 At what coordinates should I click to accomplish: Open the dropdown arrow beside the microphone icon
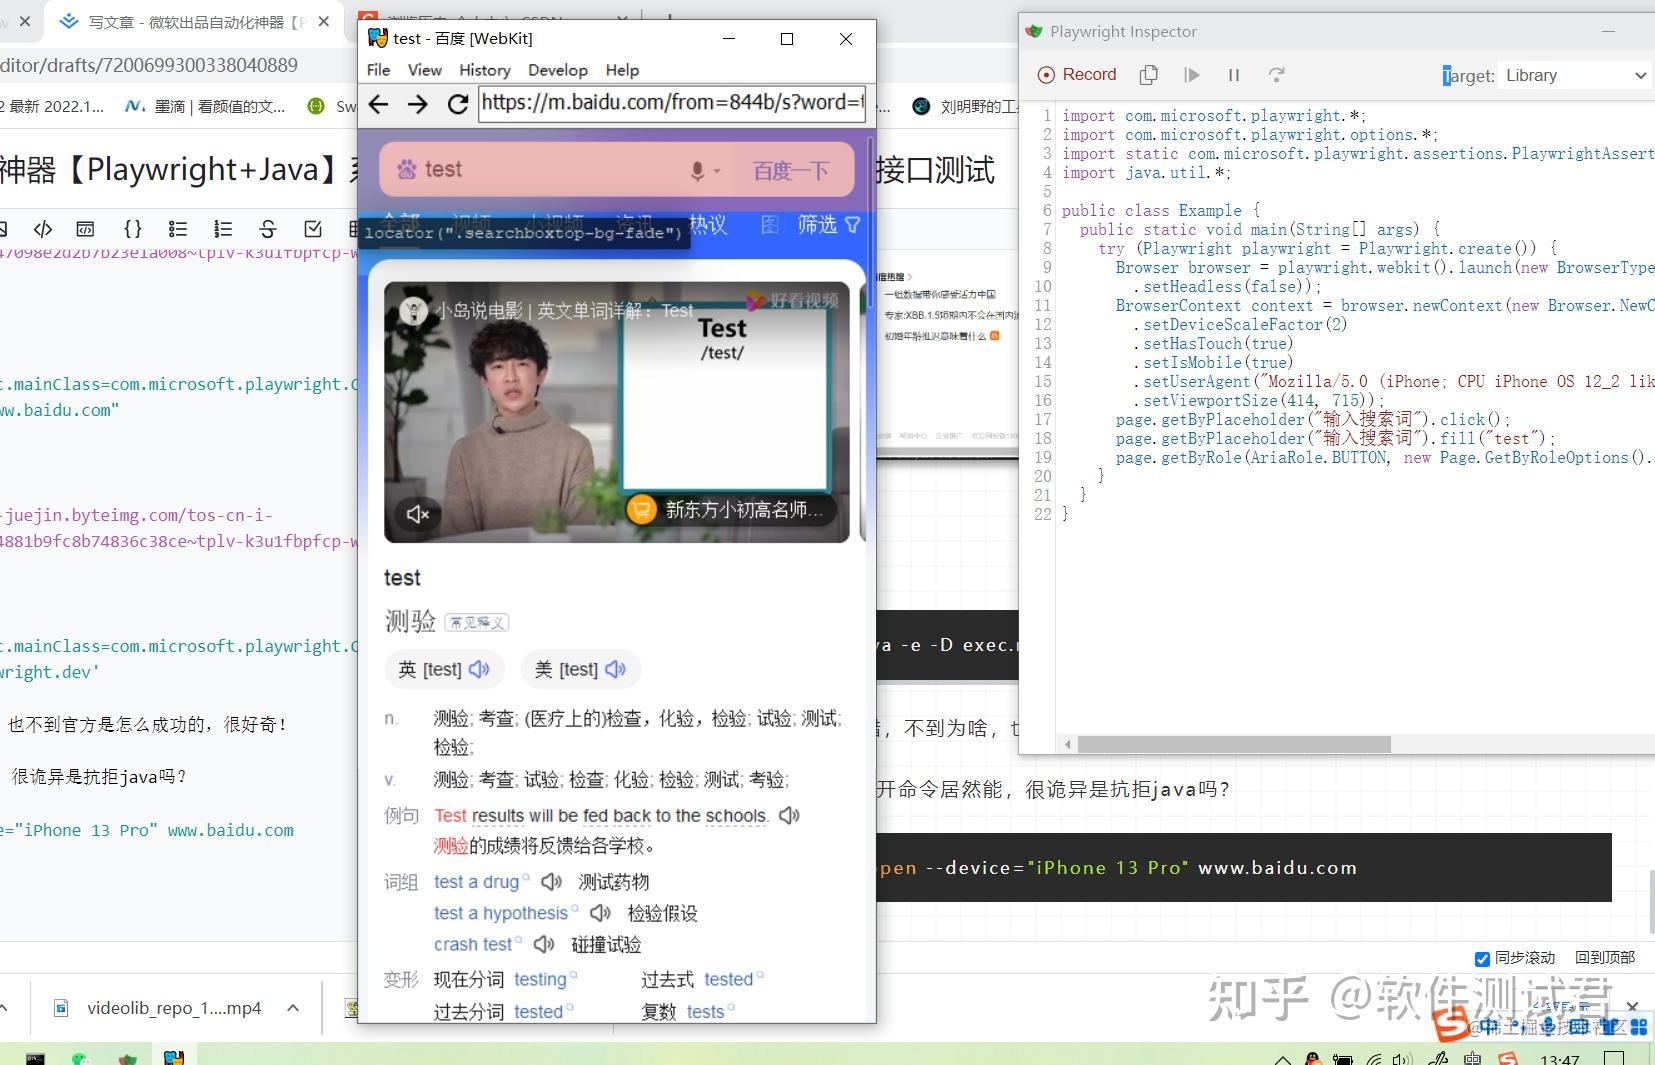716,169
